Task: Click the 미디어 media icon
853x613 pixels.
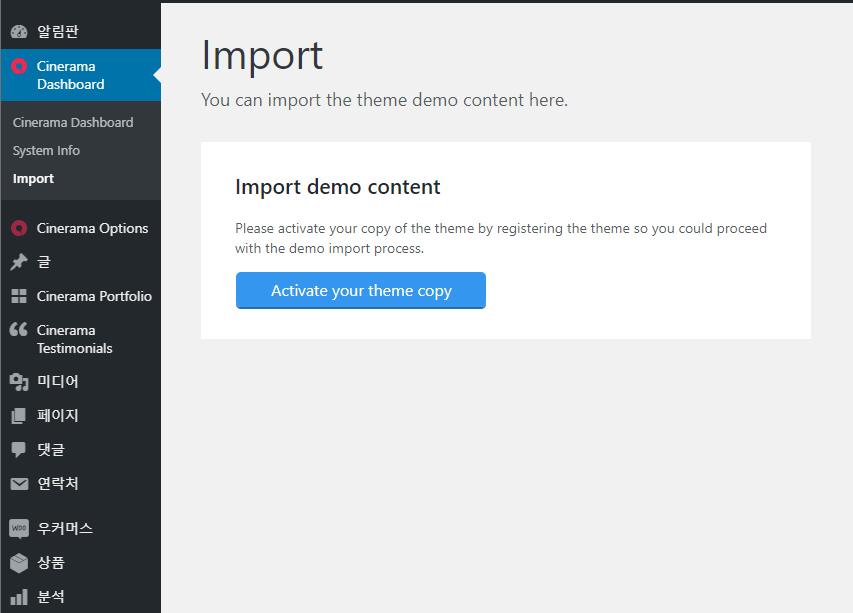Action: 19,382
